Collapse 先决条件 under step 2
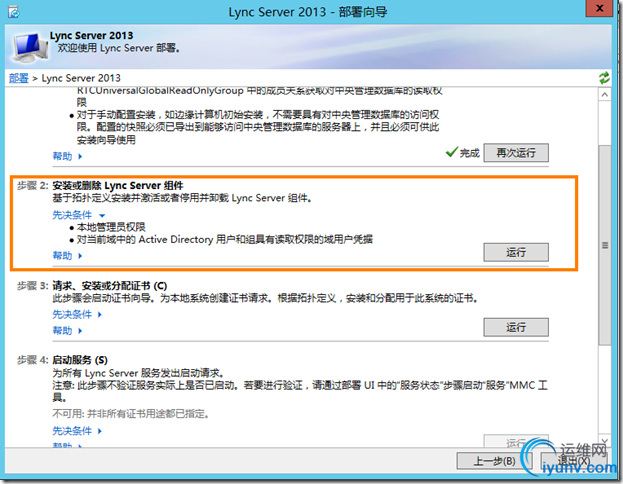 (x=79, y=215)
